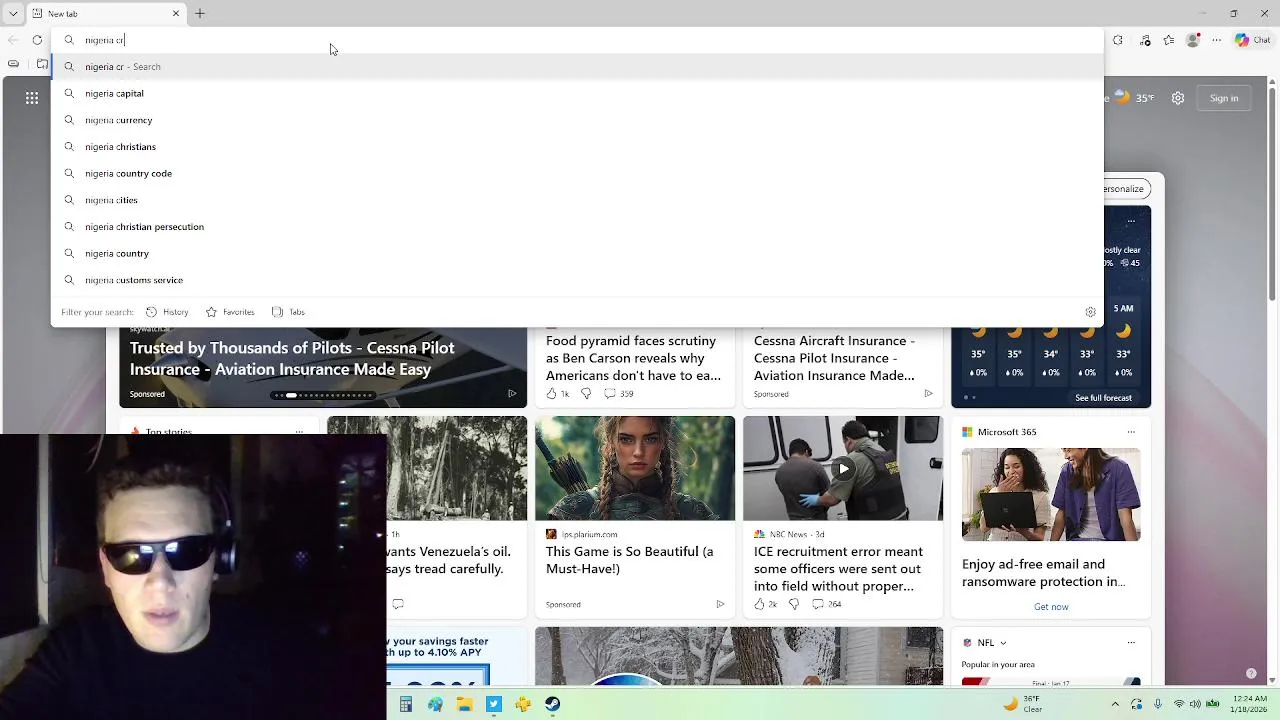The width and height of the screenshot is (1280, 720).
Task: Dislike the ICE recruitment article
Action: coord(793,604)
